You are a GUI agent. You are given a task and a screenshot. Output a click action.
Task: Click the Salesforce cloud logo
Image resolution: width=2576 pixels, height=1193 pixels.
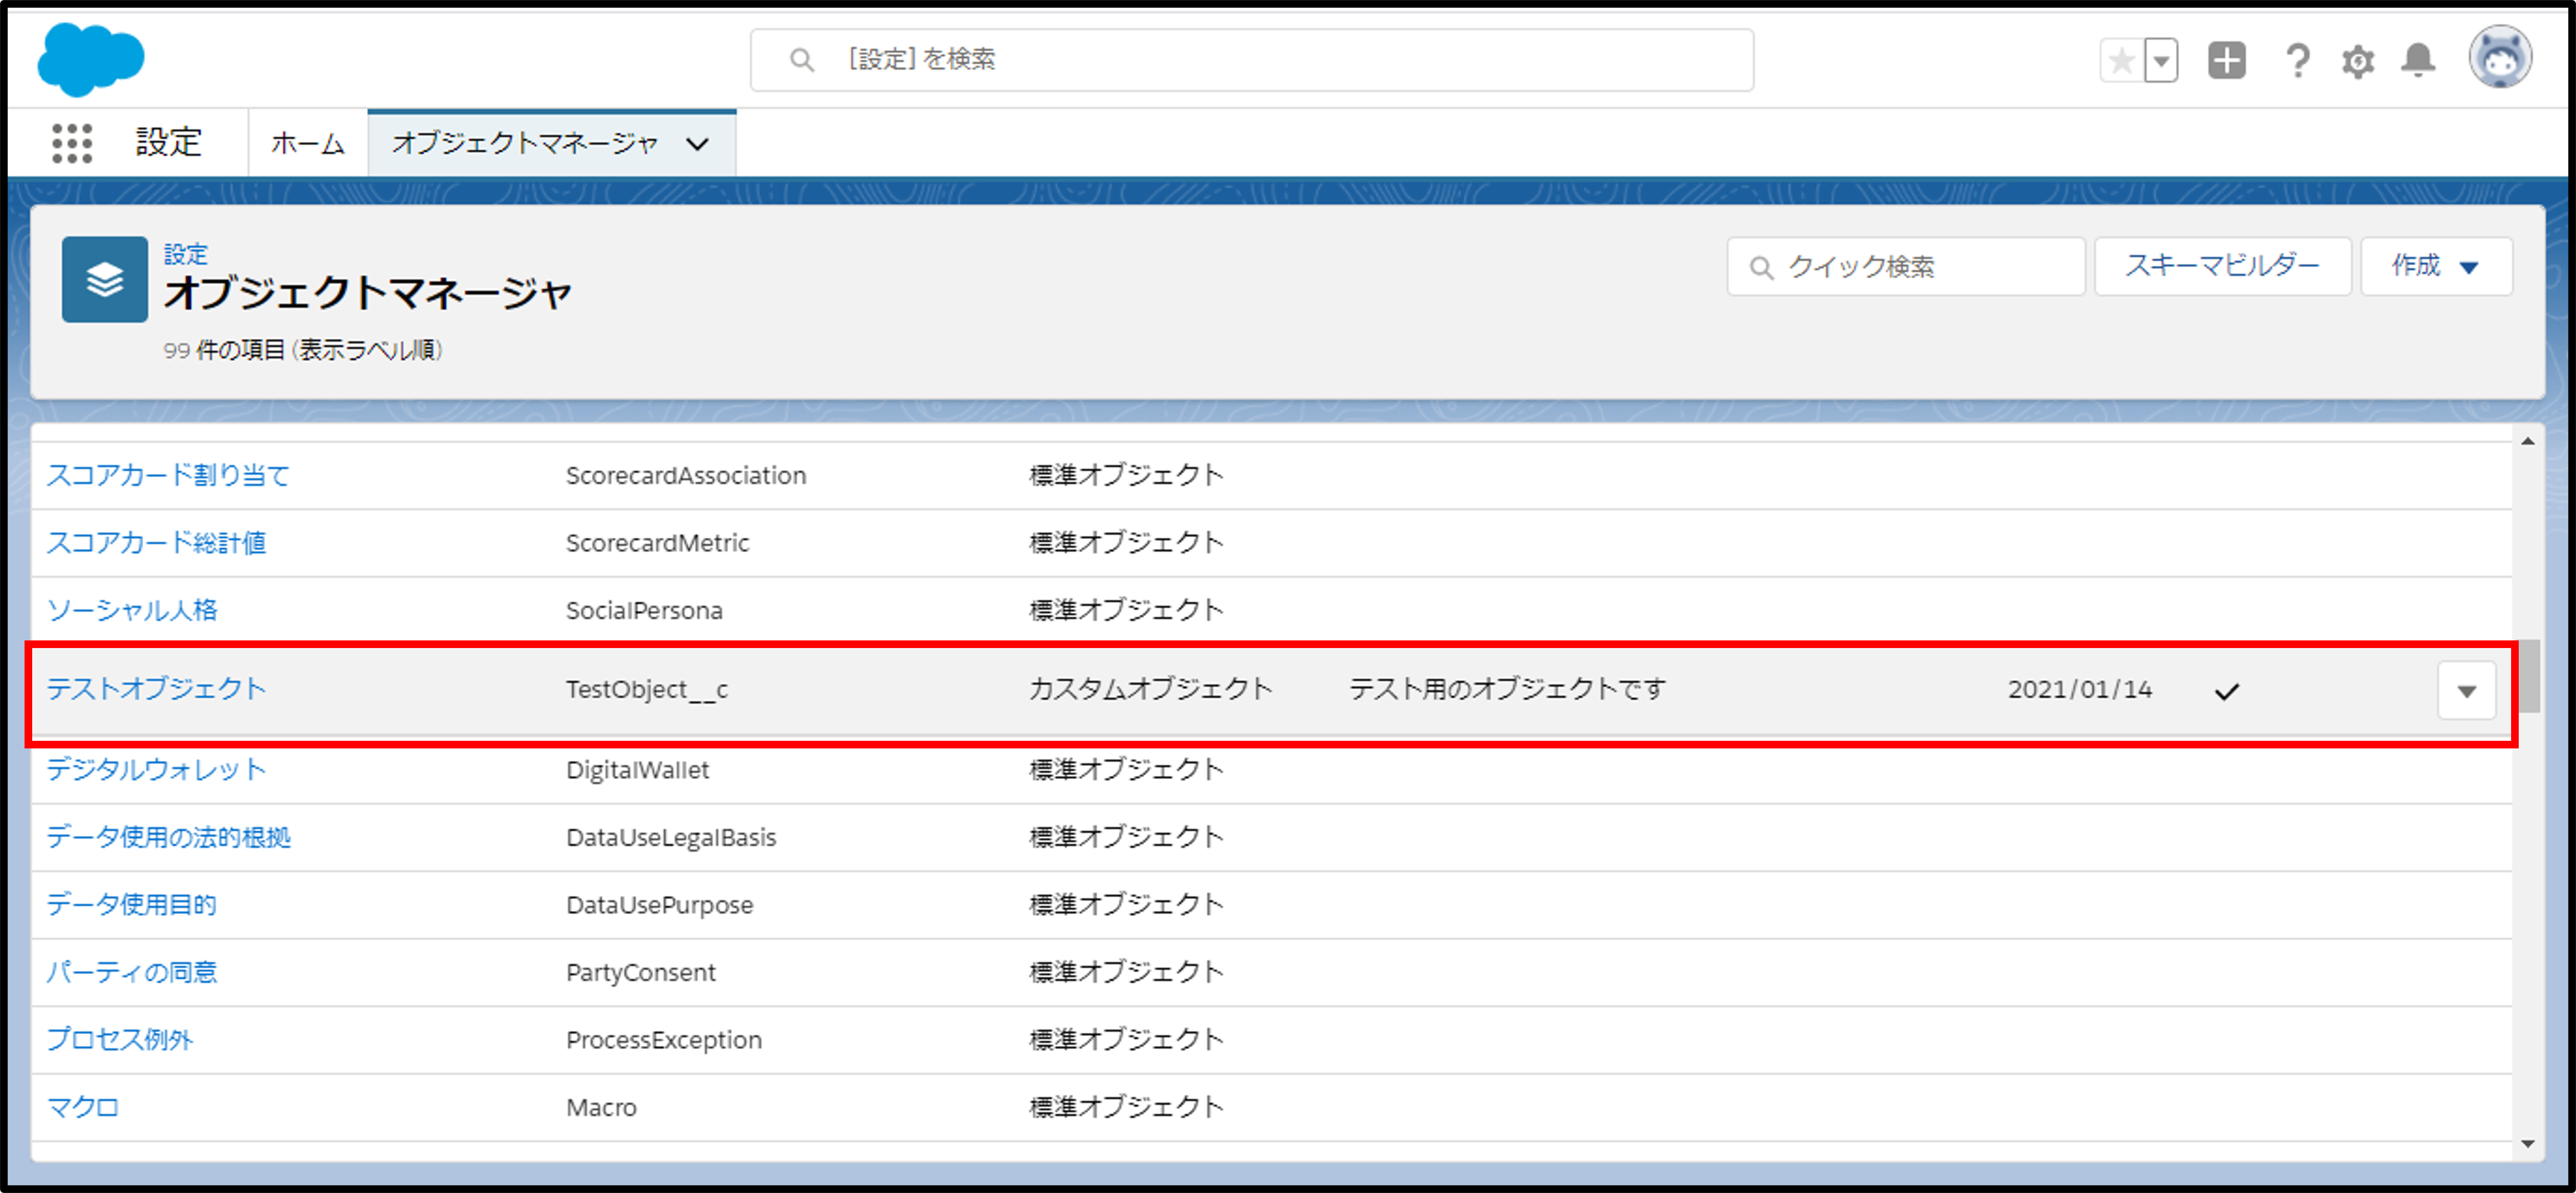90,60
